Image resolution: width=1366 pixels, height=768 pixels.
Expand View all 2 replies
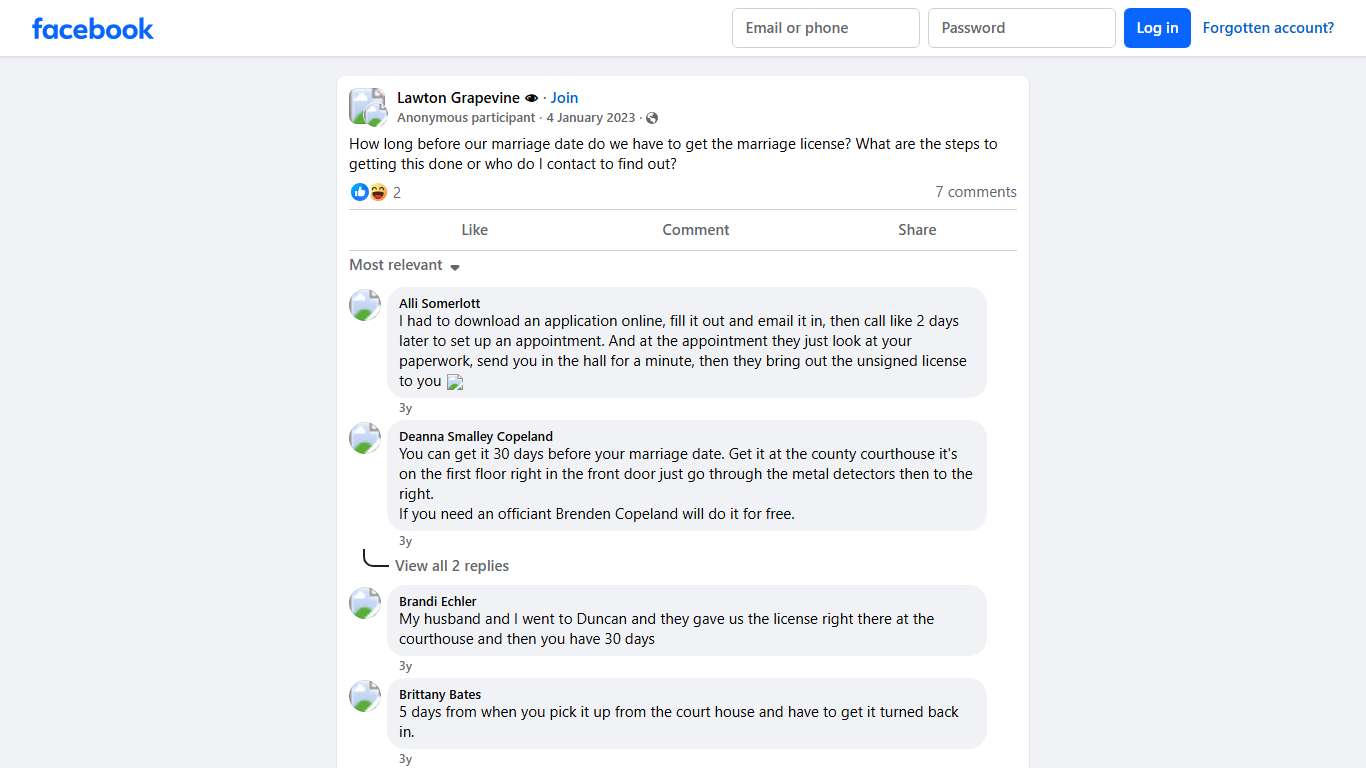pyautogui.click(x=451, y=566)
